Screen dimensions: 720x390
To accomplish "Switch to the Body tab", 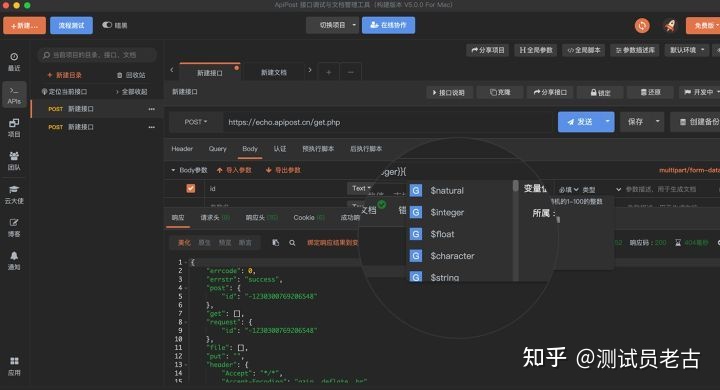I will (x=250, y=149).
